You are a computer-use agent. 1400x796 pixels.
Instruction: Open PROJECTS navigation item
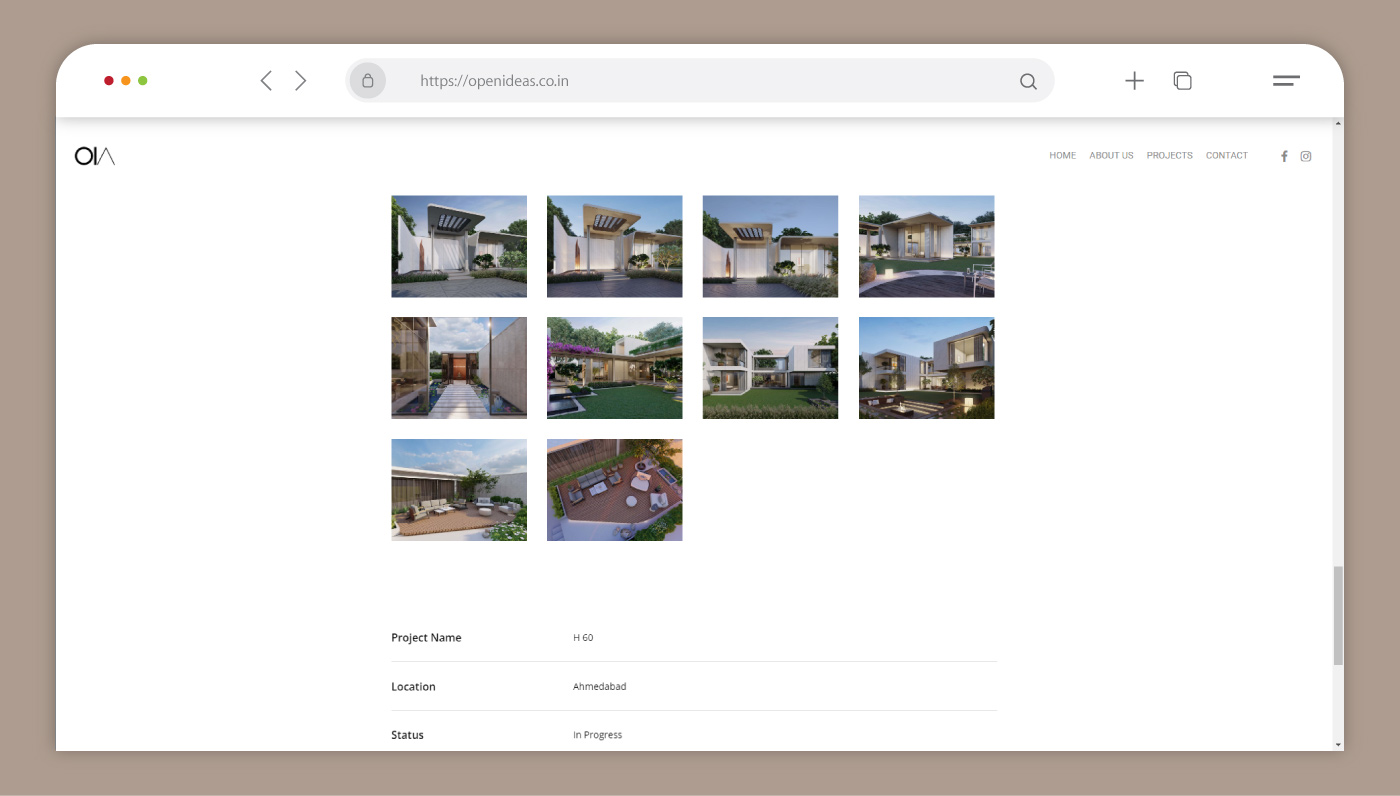click(1169, 156)
